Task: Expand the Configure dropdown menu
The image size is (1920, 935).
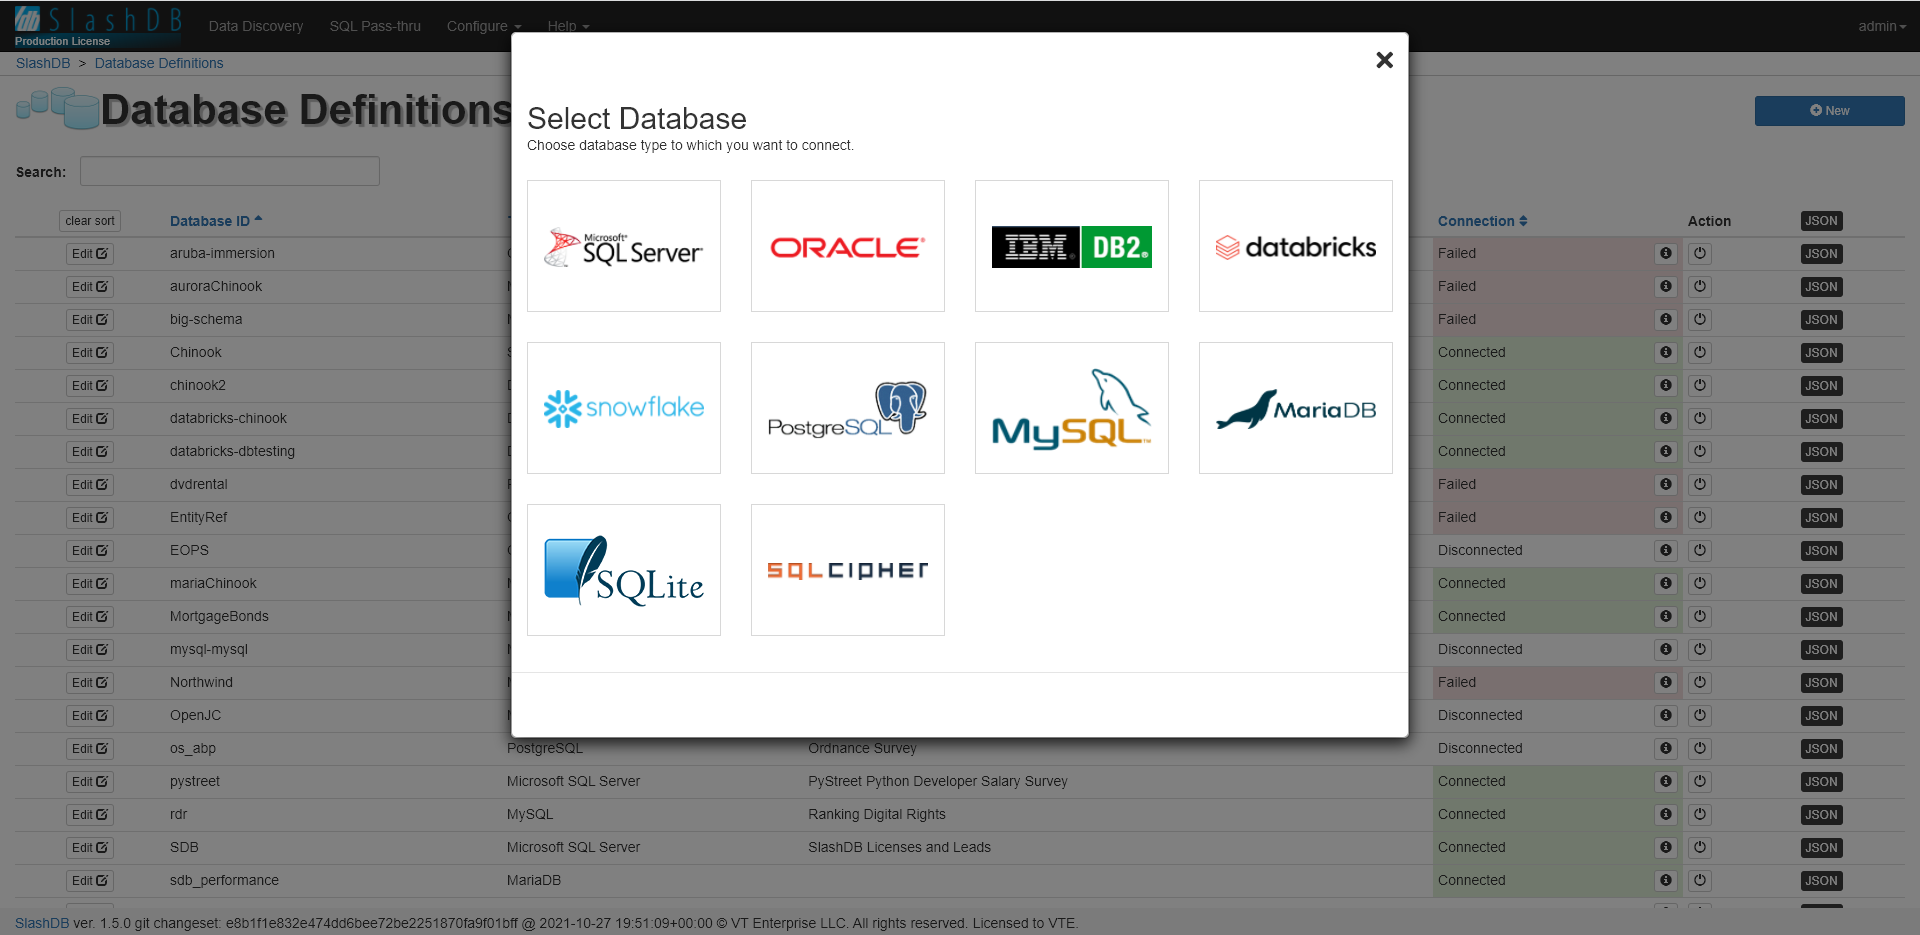Action: tap(484, 26)
